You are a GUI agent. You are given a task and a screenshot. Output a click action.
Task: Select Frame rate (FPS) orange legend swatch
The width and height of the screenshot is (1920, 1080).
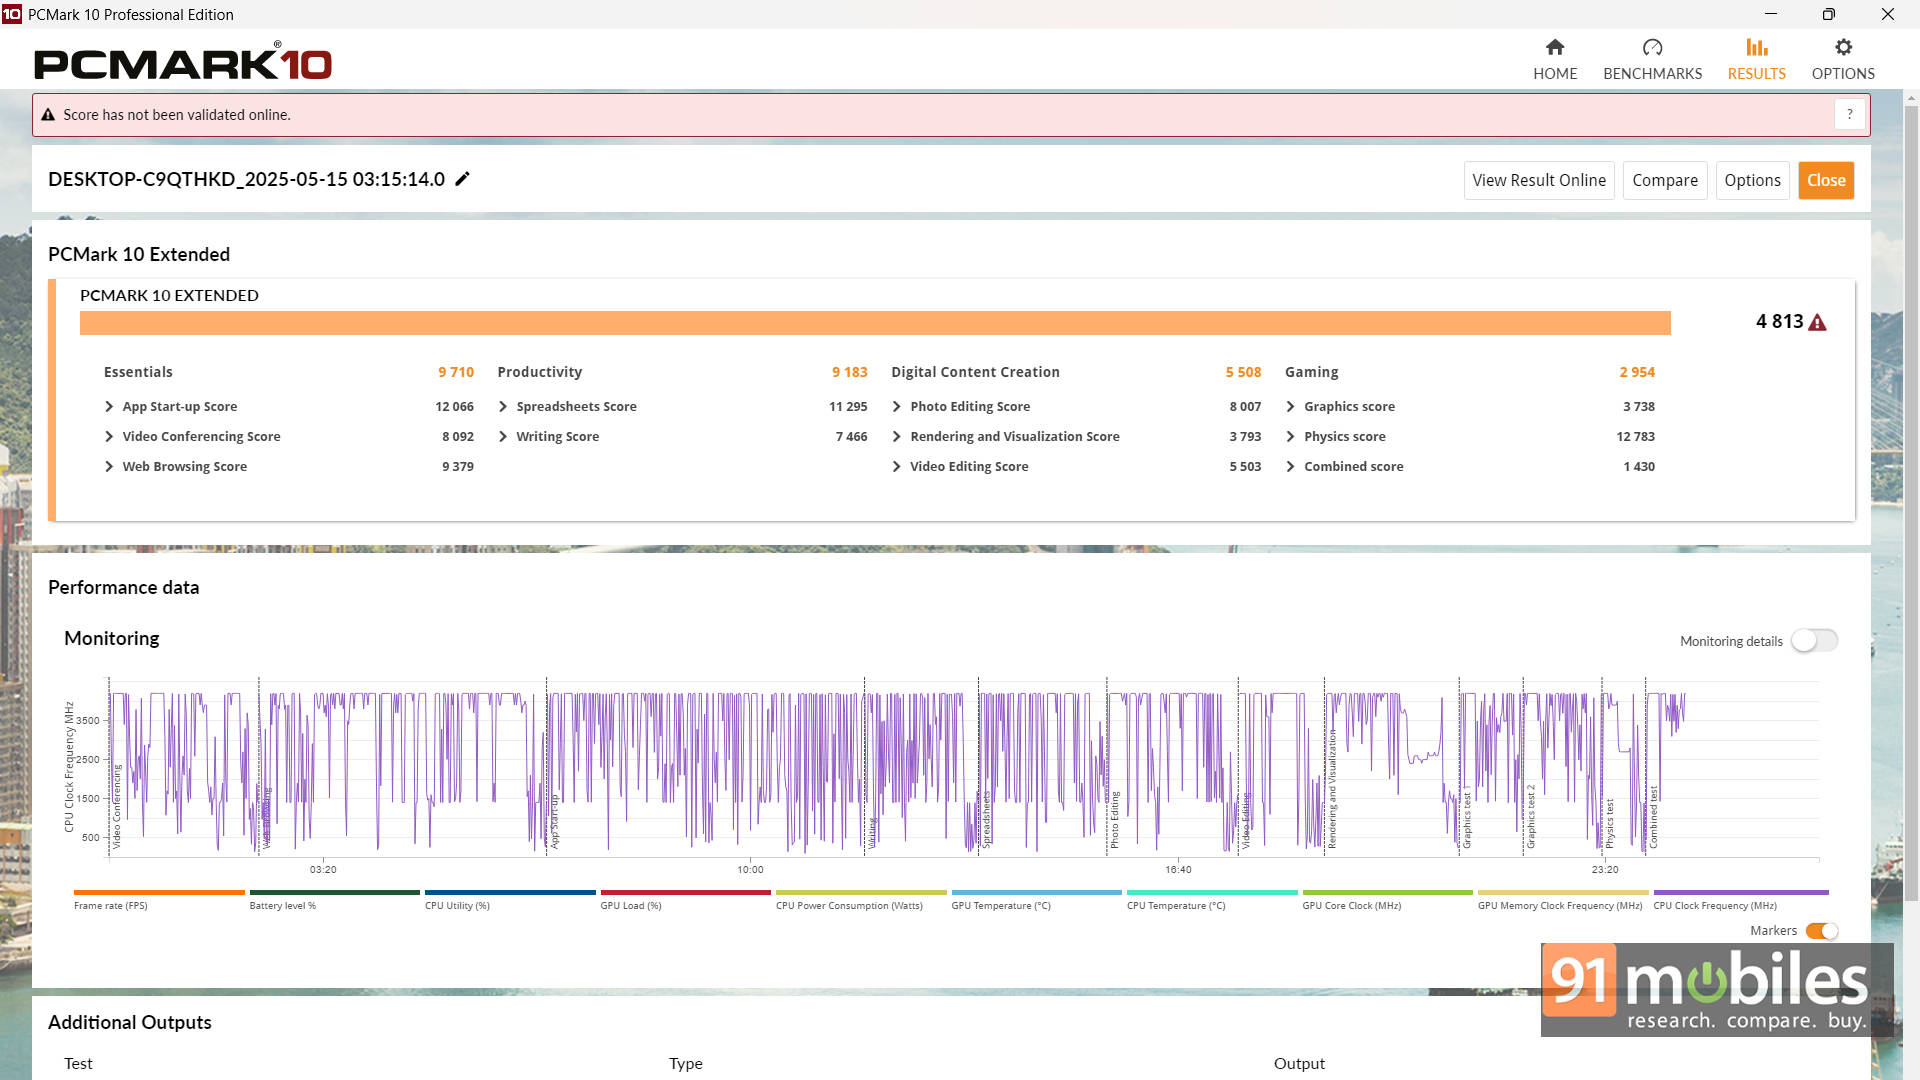coord(159,892)
